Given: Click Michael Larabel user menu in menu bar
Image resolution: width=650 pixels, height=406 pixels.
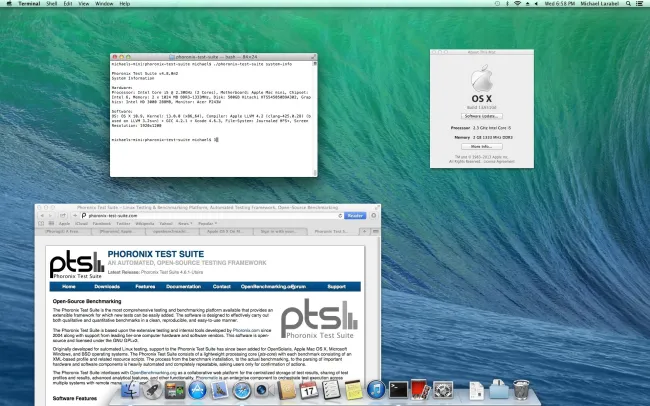Looking at the screenshot, I should click(x=600, y=3).
